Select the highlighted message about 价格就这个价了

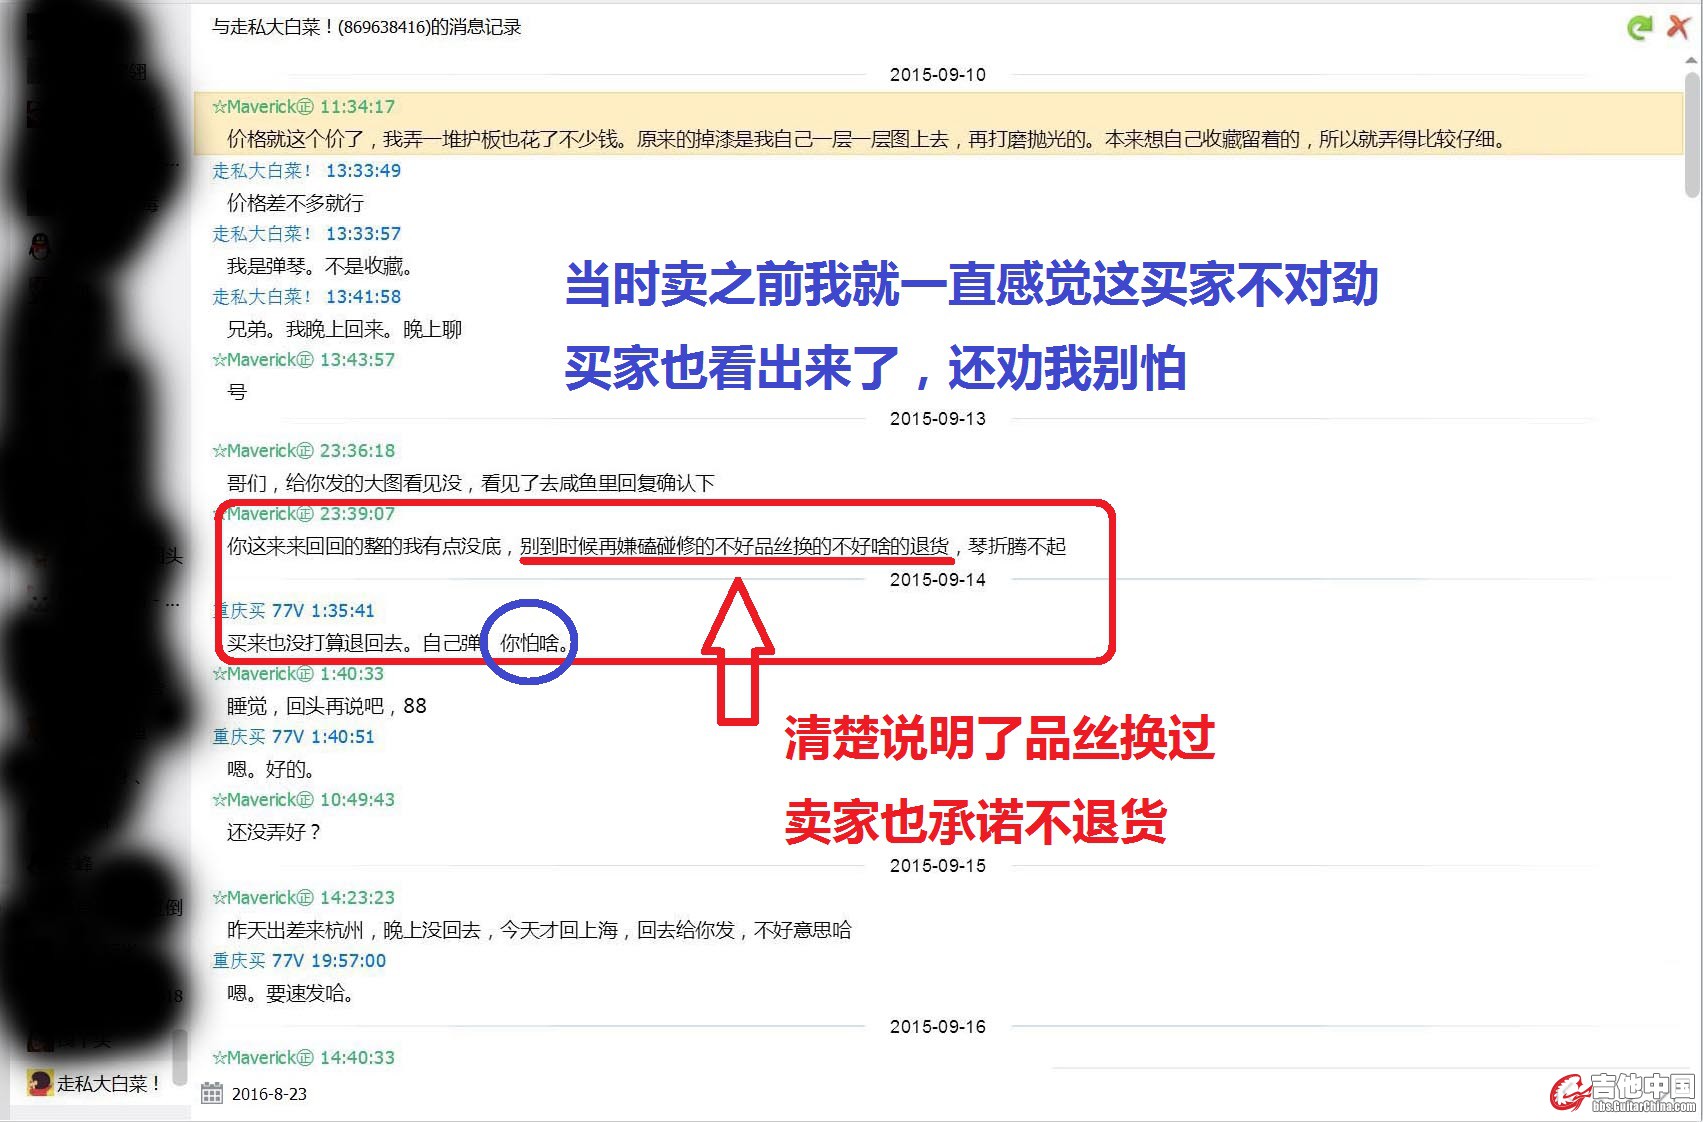(x=866, y=139)
